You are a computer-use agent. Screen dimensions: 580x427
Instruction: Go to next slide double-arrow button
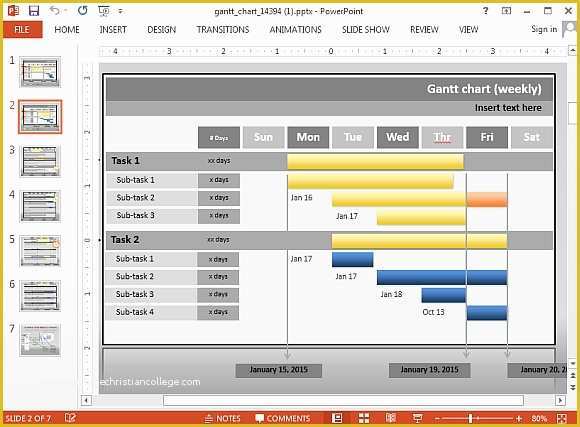pos(573,387)
